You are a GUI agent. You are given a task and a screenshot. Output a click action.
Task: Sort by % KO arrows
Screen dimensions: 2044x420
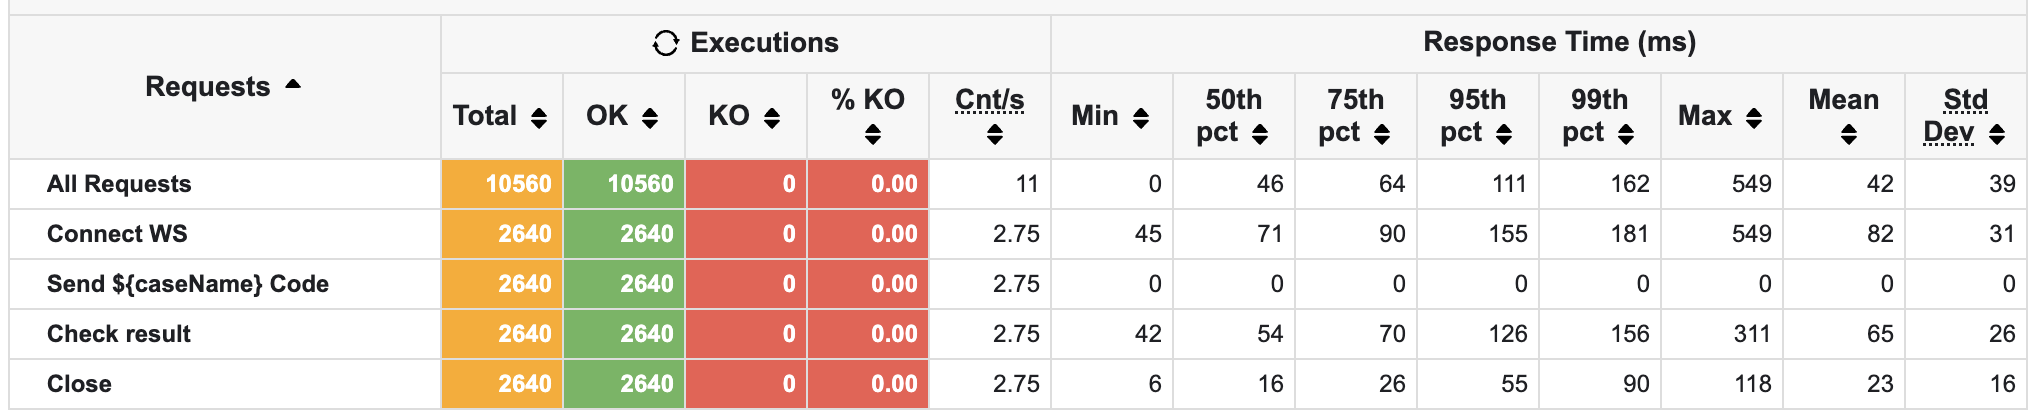tap(873, 134)
